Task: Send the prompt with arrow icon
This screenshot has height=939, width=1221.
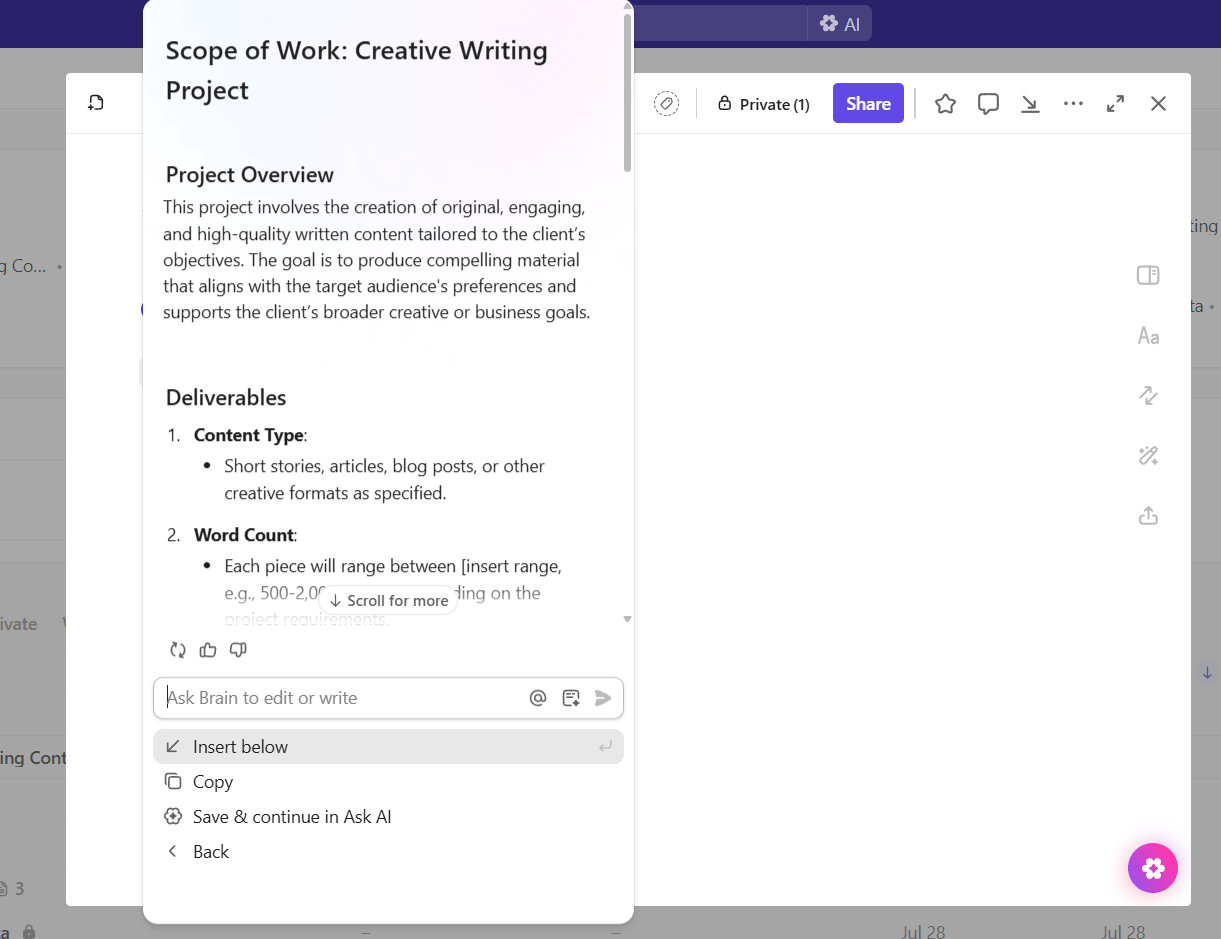Action: [603, 698]
